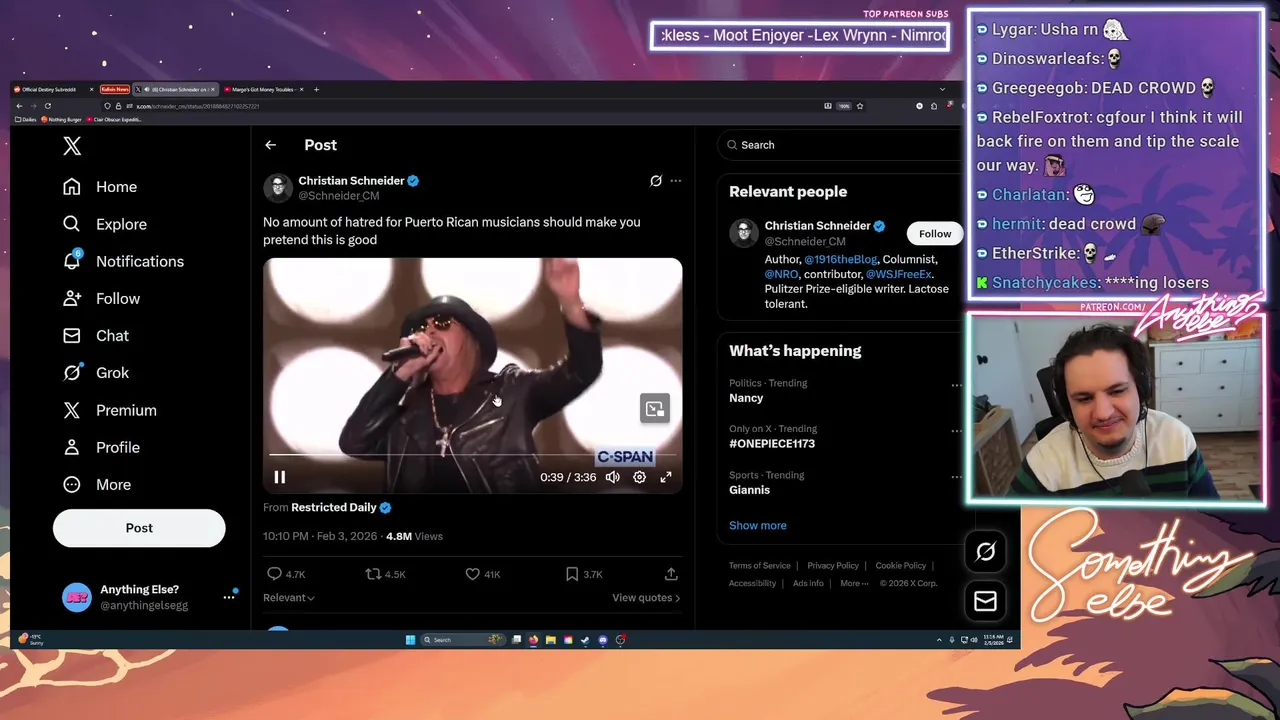Viewport: 1280px width, 720px height.
Task: Open Notifications in the sidebar
Action: pyautogui.click(x=123, y=261)
